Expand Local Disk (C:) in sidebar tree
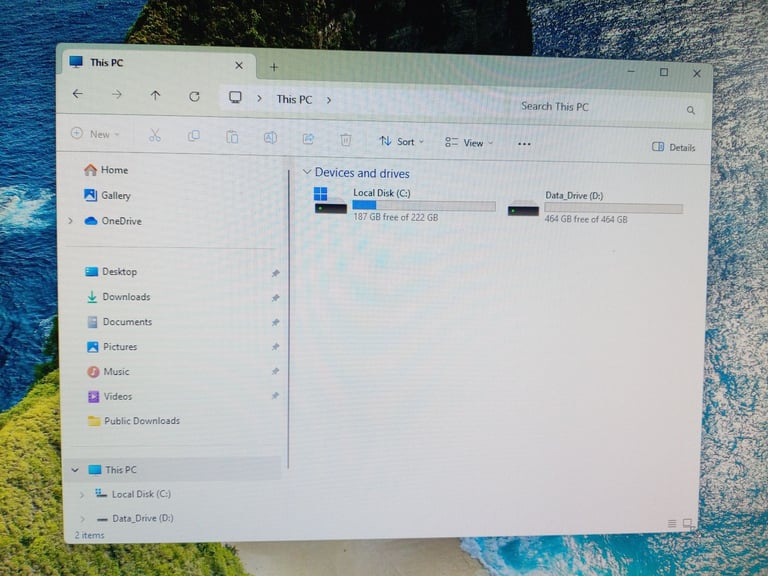768x576 pixels. 82,495
